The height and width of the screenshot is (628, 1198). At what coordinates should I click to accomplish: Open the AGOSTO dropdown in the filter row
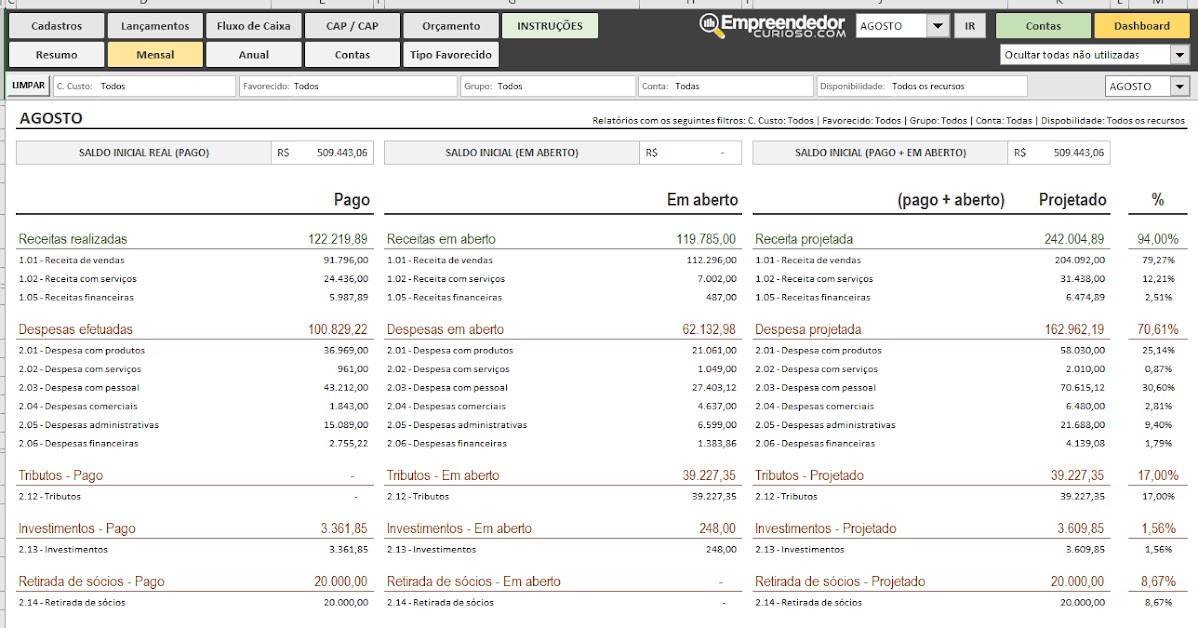pos(1179,87)
